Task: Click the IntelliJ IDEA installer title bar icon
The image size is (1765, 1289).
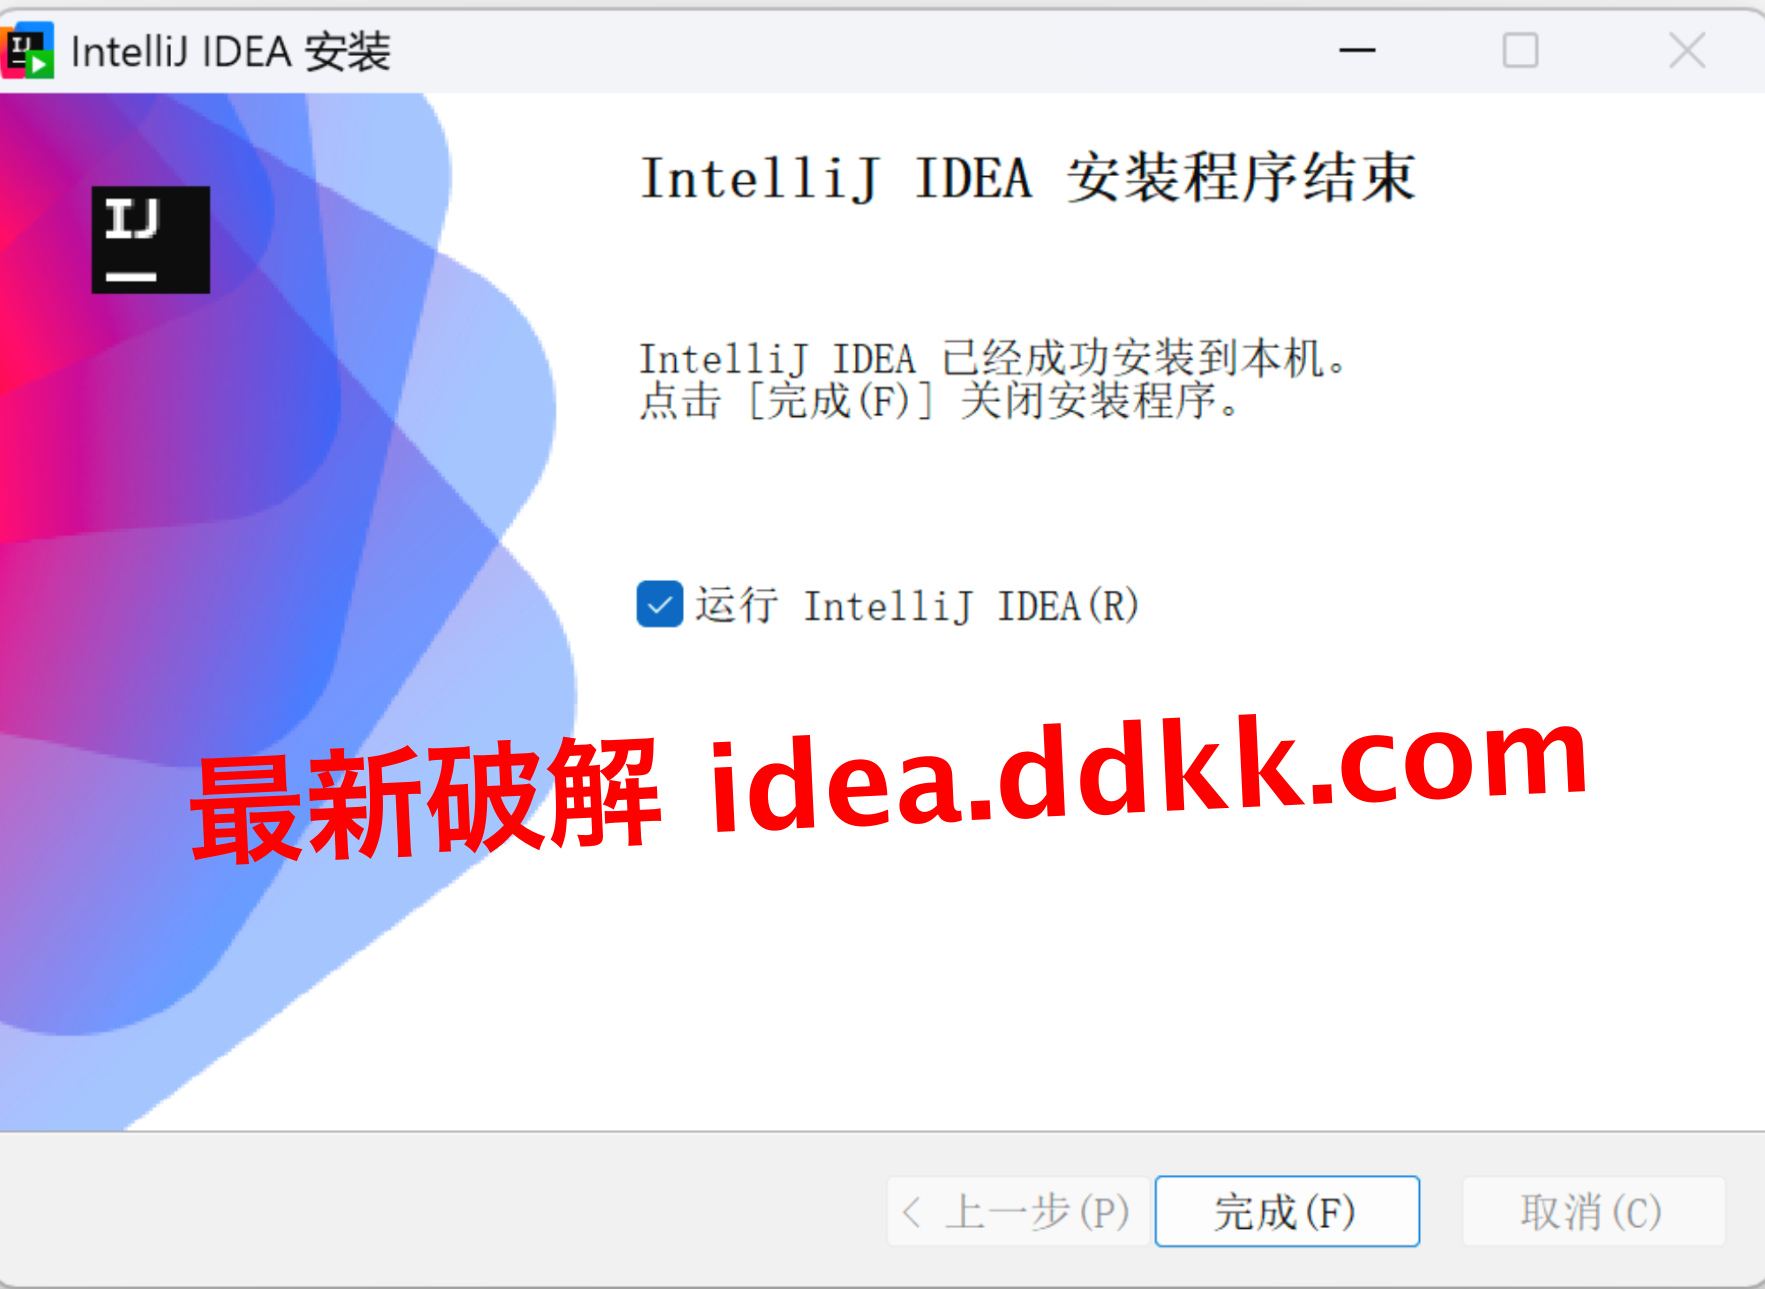Action: pos(29,50)
